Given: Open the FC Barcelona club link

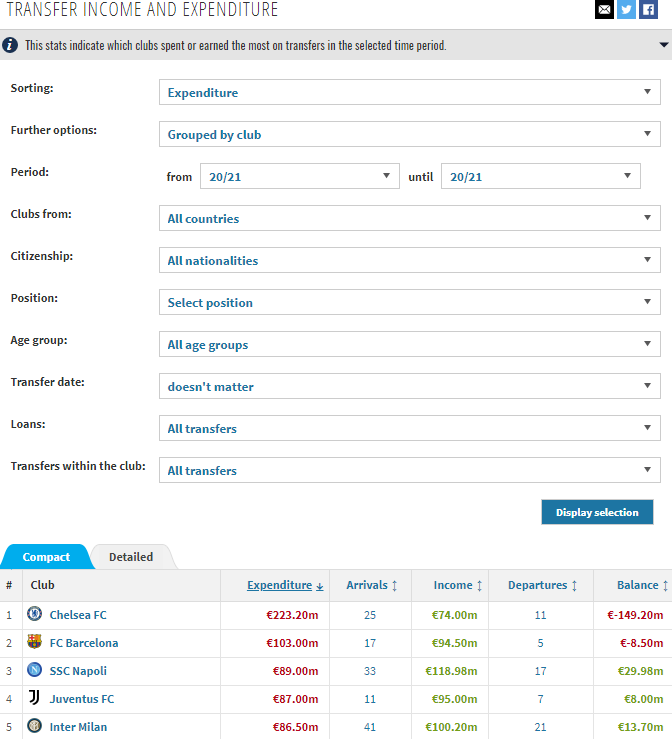Looking at the screenshot, I should (84, 643).
